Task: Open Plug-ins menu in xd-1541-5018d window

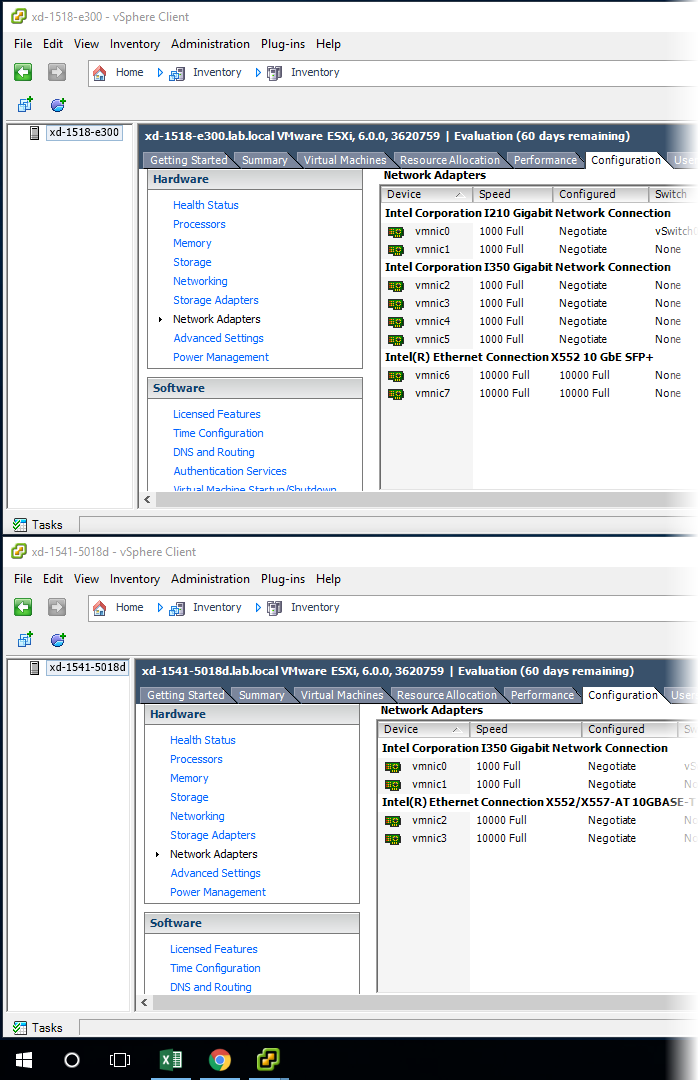Action: coord(282,579)
